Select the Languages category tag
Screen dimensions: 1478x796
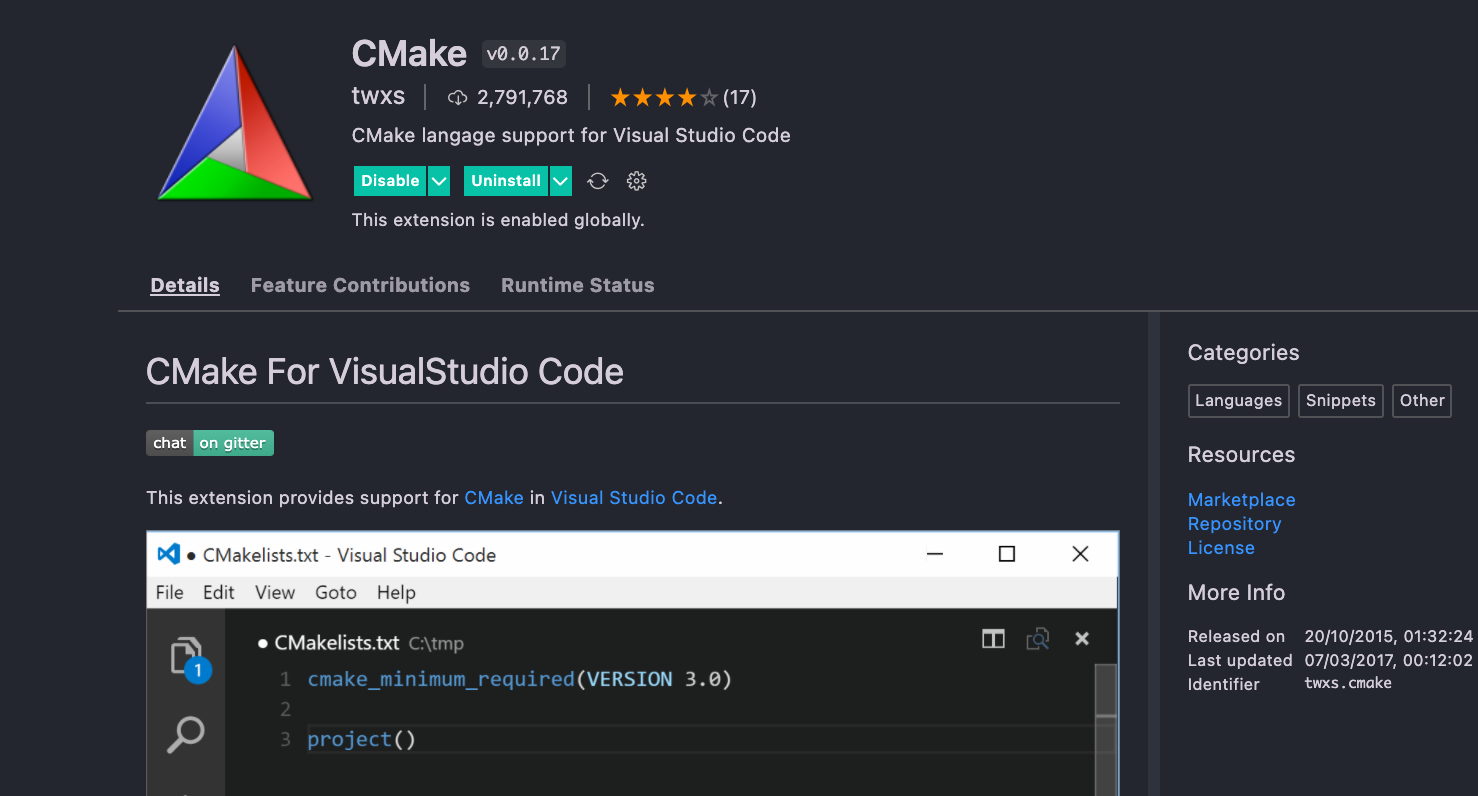coord(1239,401)
